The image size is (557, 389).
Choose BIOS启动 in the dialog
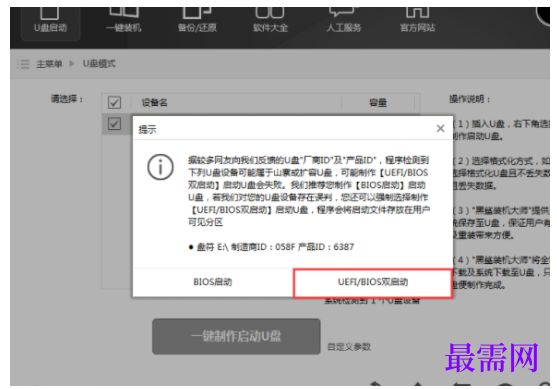[213, 282]
